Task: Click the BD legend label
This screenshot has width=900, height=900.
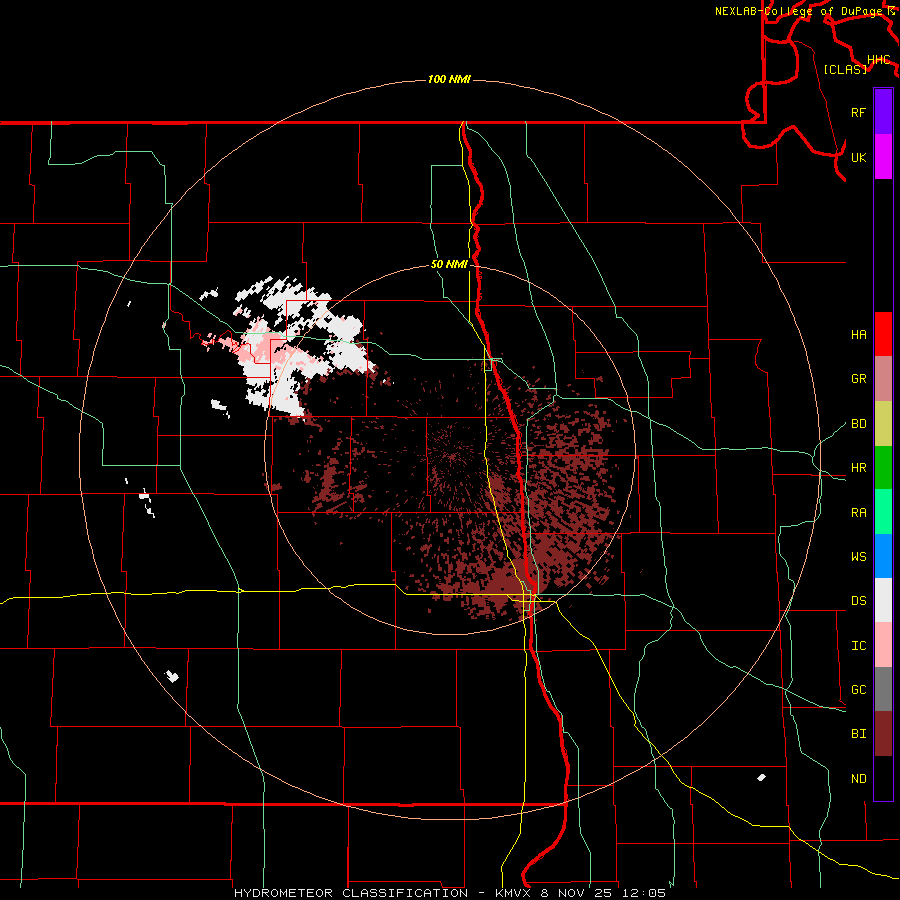Action: pos(858,424)
